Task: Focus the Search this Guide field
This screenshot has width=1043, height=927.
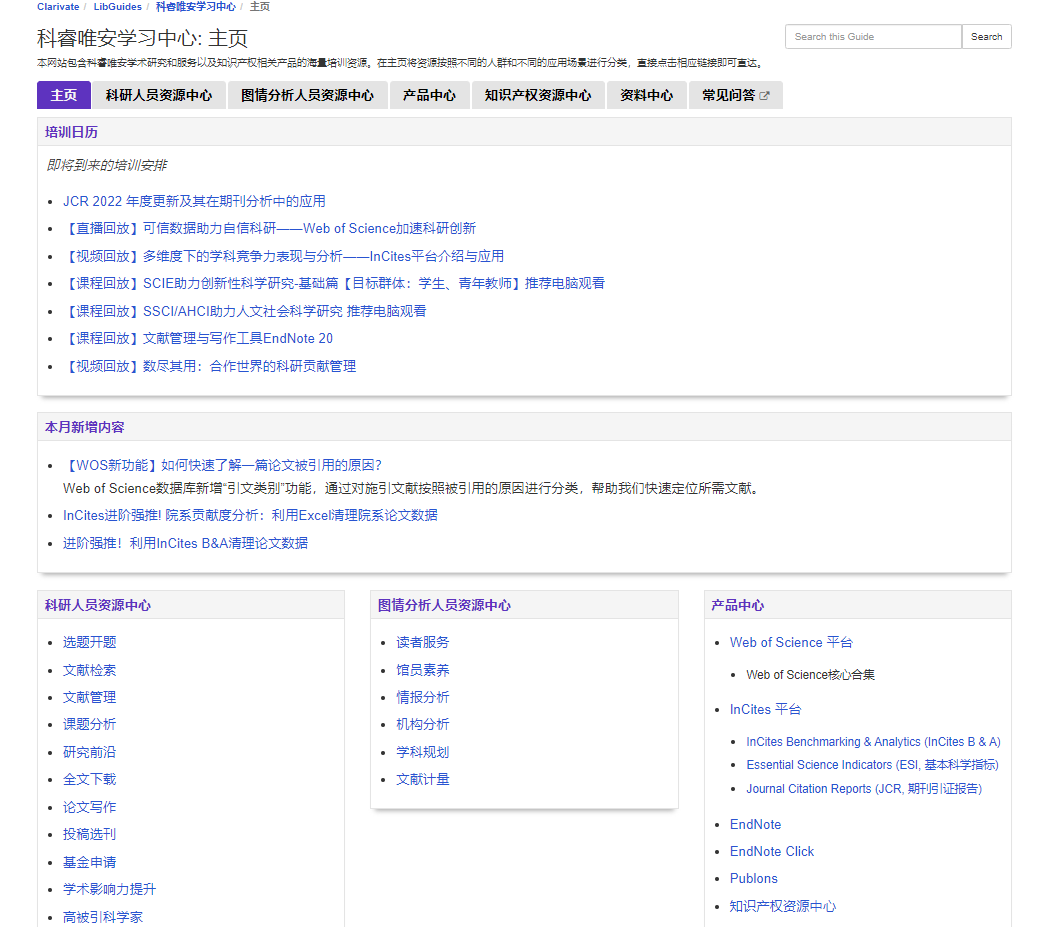Action: coord(872,37)
